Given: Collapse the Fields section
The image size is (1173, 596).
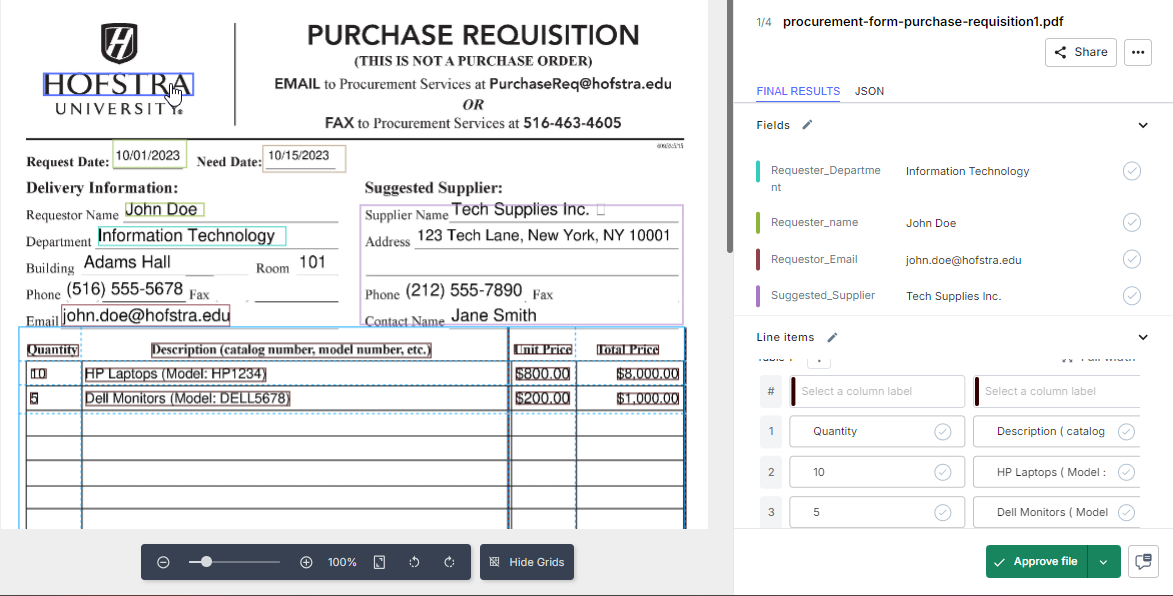Looking at the screenshot, I should [x=1142, y=125].
